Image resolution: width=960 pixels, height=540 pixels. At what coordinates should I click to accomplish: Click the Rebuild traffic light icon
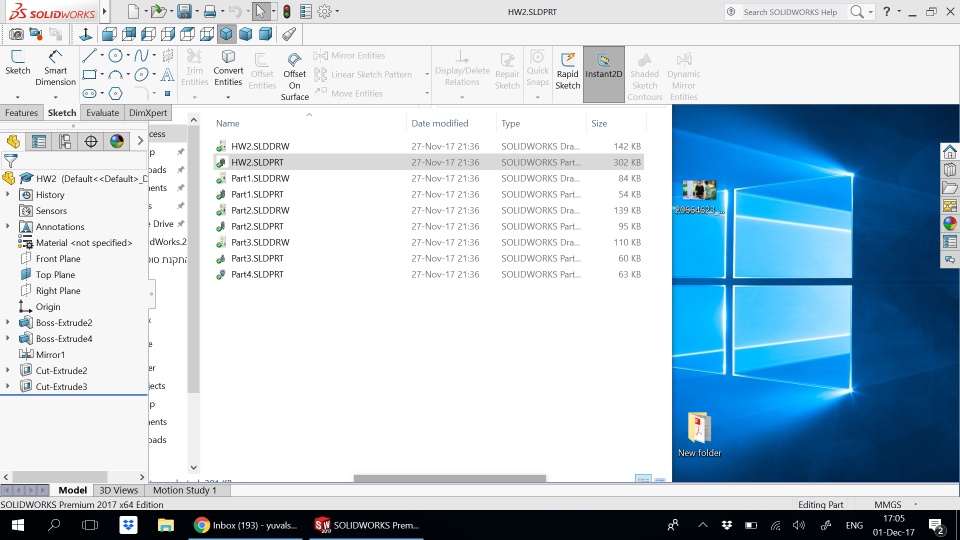click(x=287, y=11)
